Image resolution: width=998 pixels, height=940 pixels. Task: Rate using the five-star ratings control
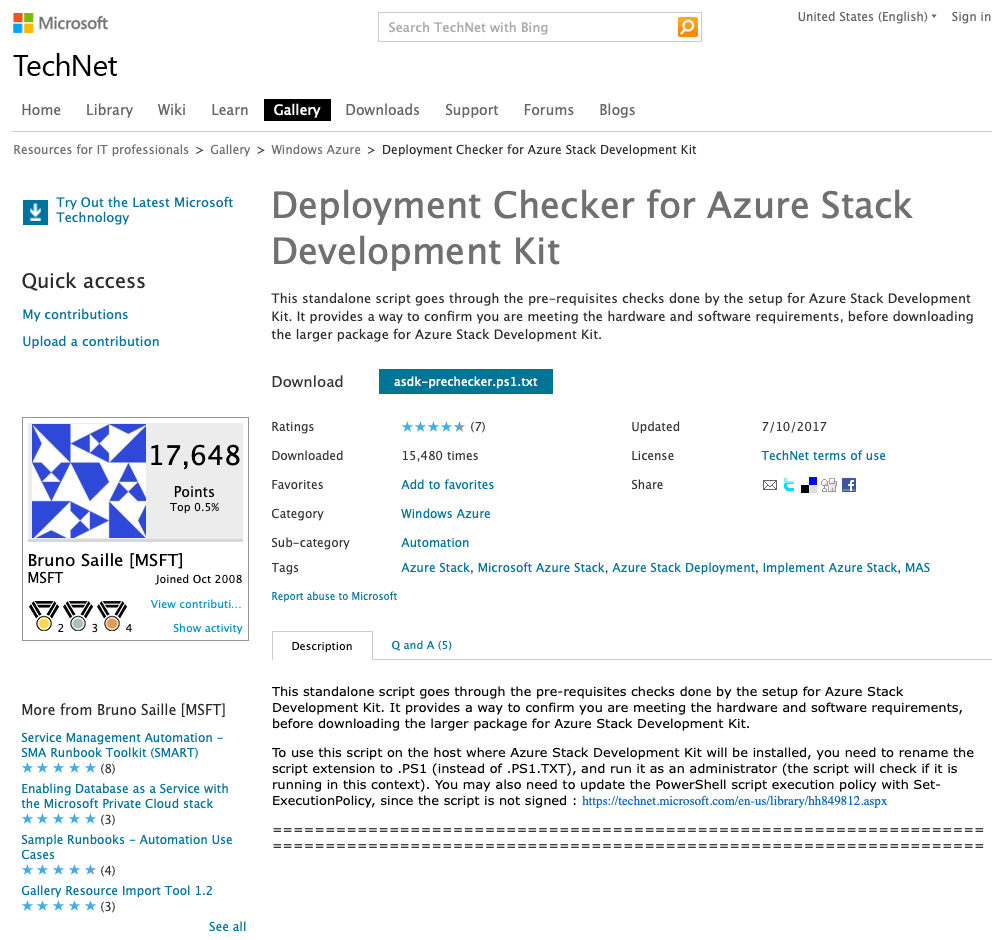point(433,427)
